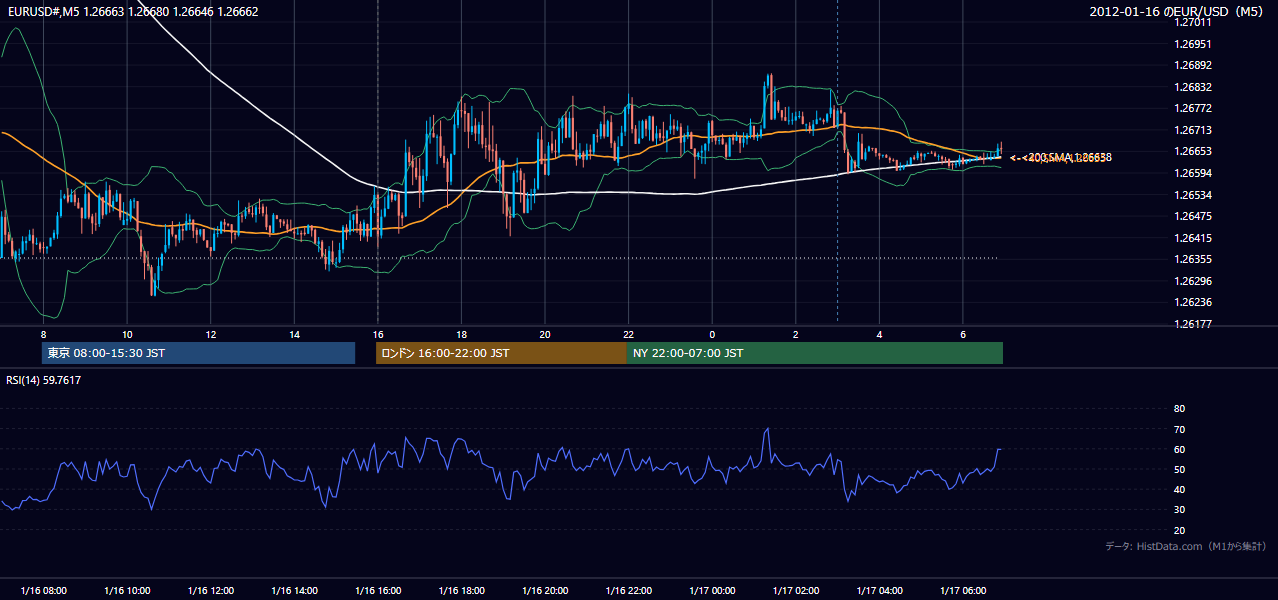Viewport: 1278px width, 600px height.
Task: Click the 200SMA price label near the chart edge
Action: coord(1067,158)
